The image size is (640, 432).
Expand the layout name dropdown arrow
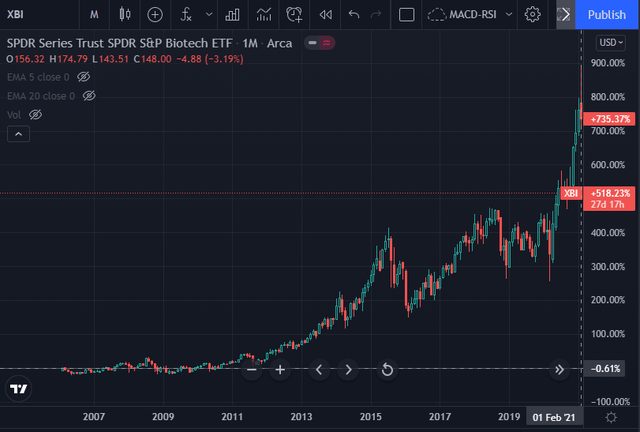click(509, 15)
